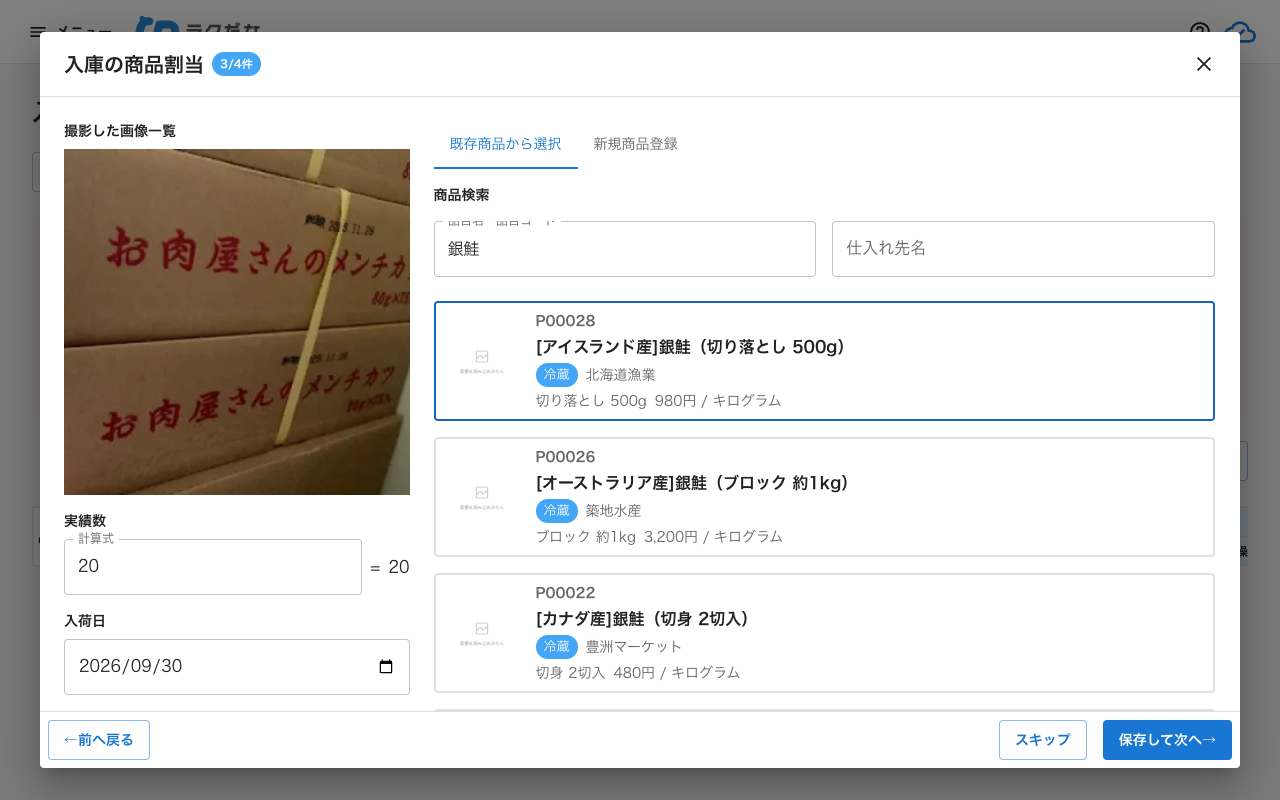Click the 入荷日 date field
Image resolution: width=1280 pixels, height=800 pixels.
(x=237, y=667)
